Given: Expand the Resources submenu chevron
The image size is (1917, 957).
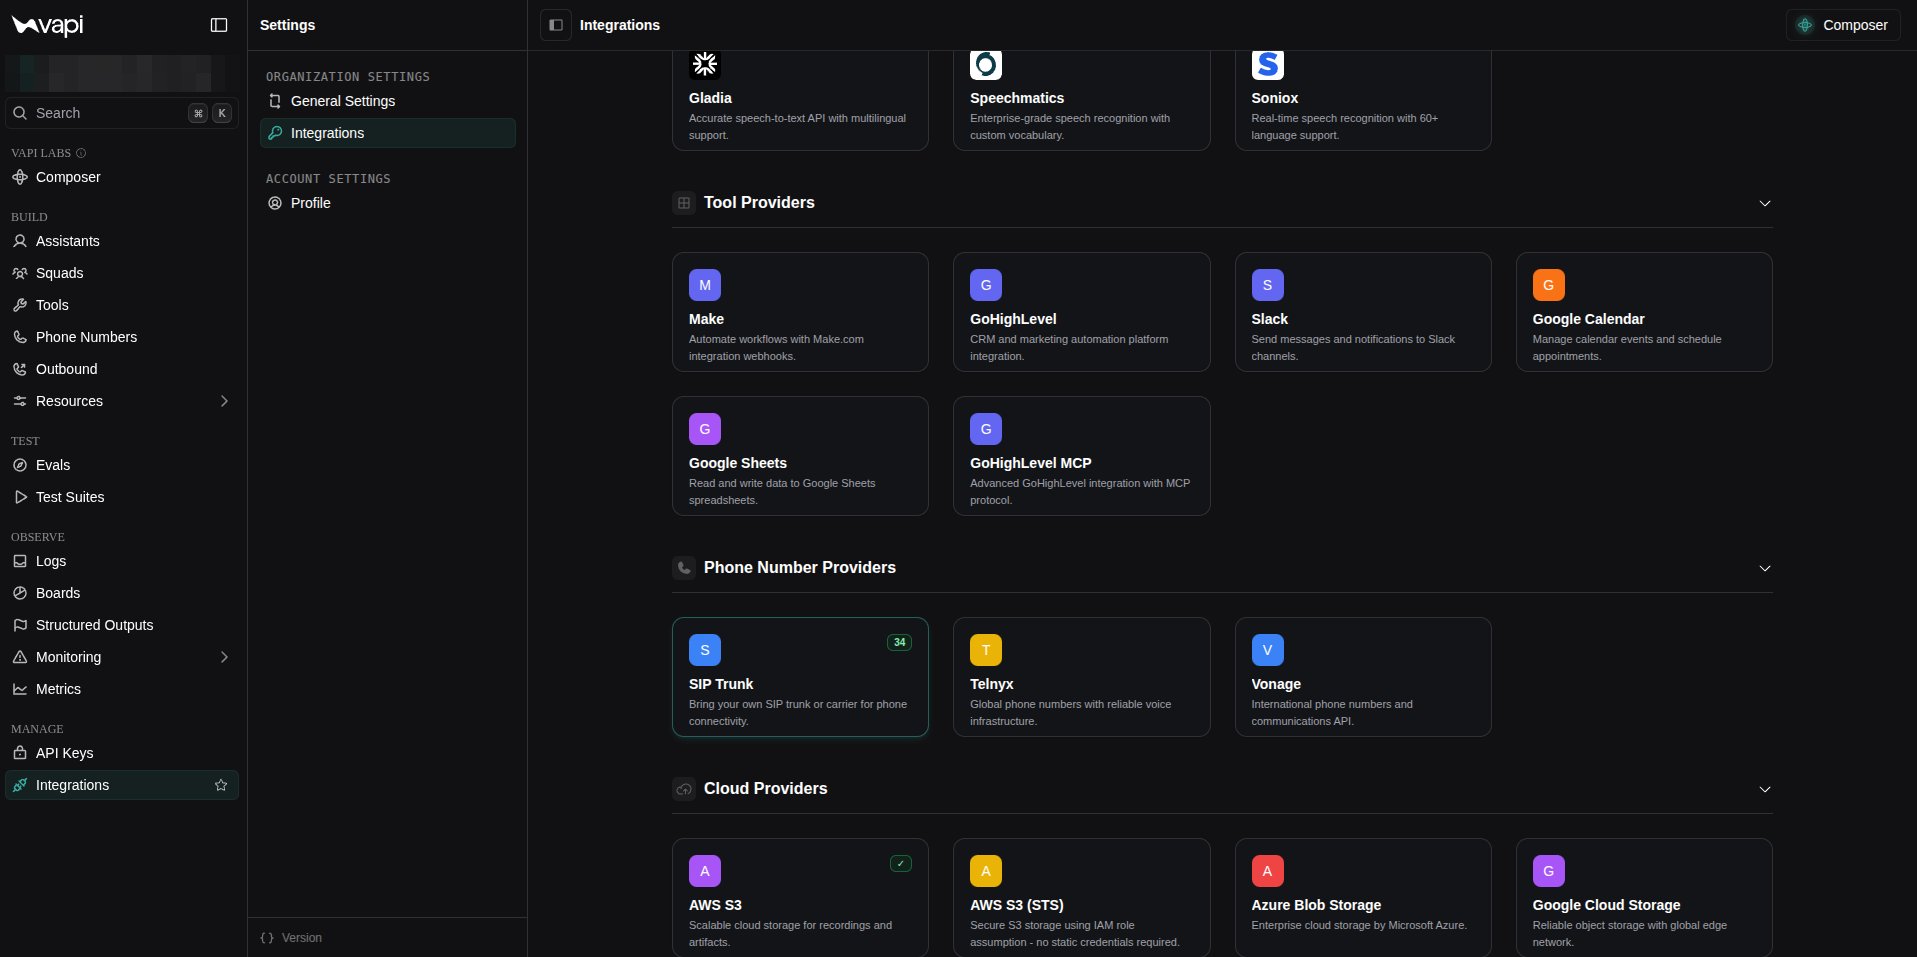Looking at the screenshot, I should (x=224, y=401).
